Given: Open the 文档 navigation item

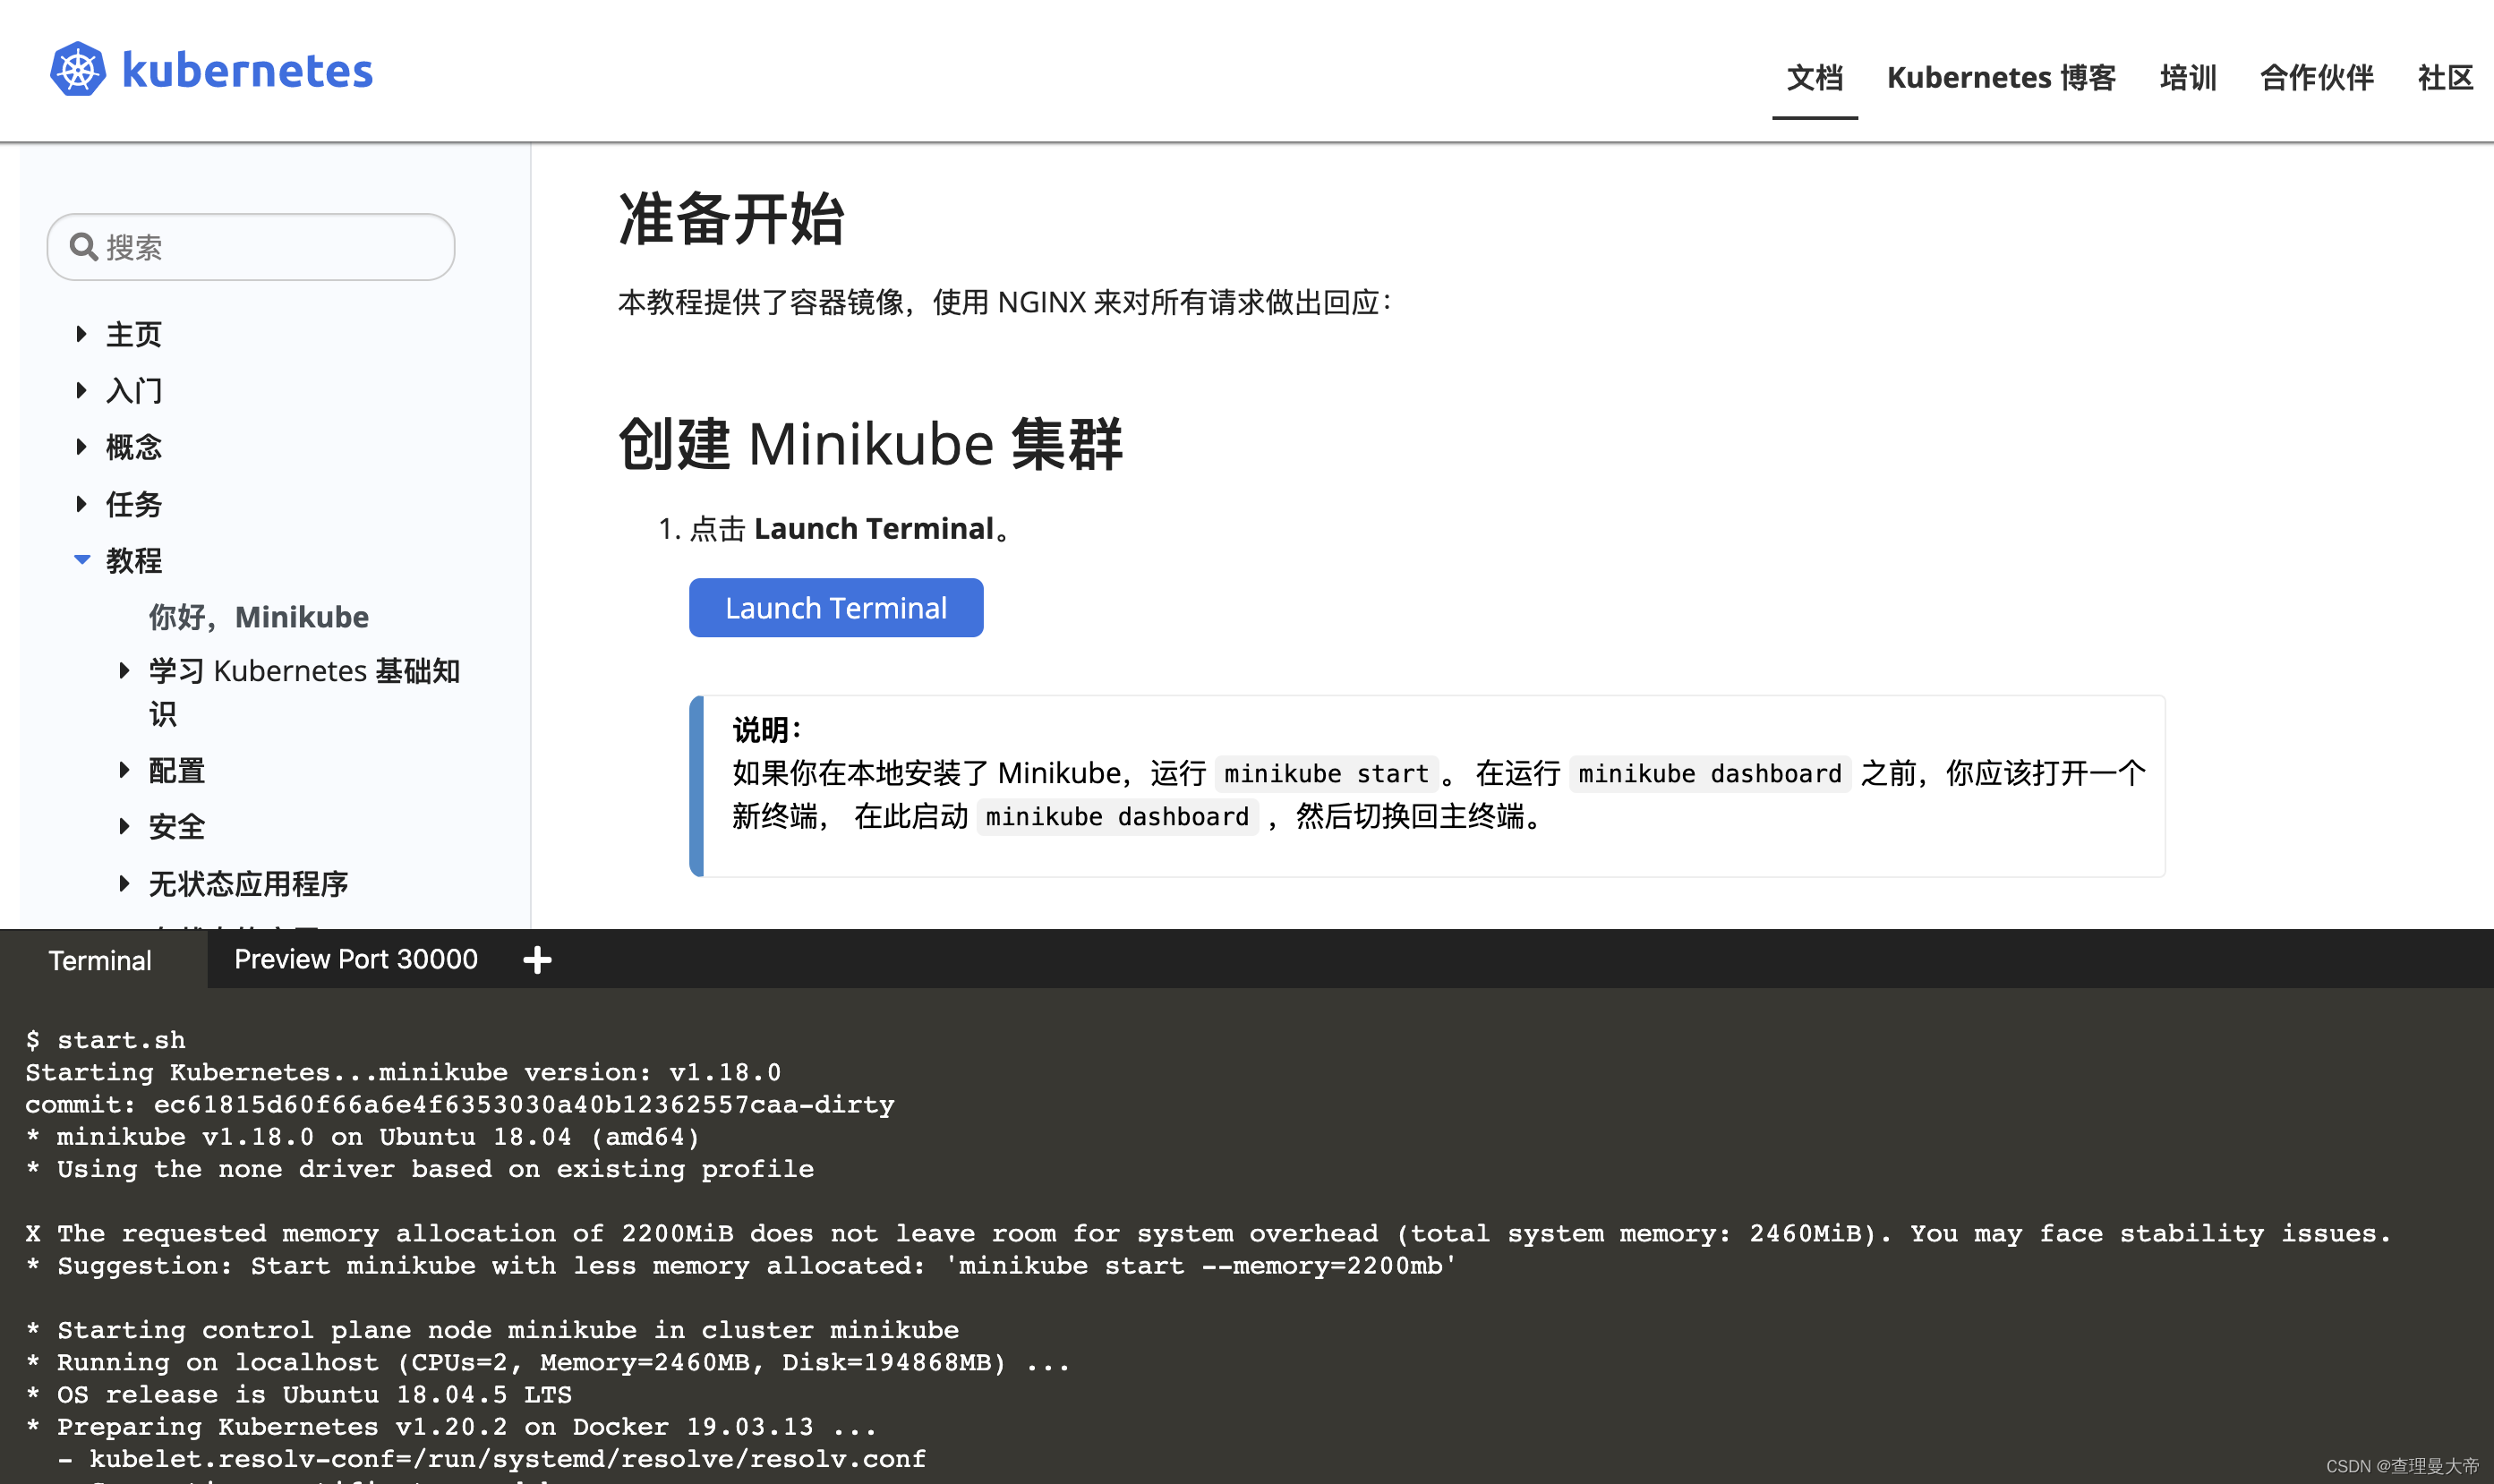Looking at the screenshot, I should point(1814,78).
